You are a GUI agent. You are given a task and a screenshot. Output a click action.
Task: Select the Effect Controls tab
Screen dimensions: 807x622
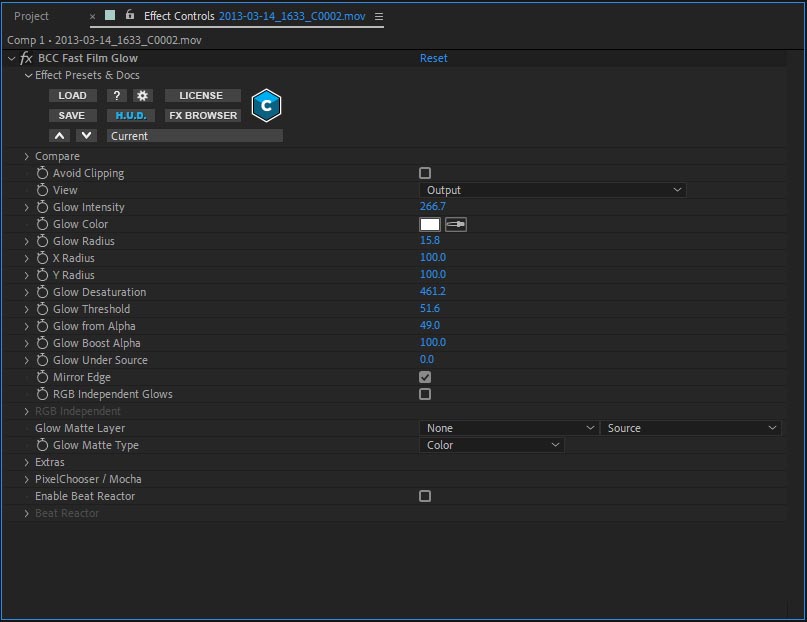pyautogui.click(x=254, y=16)
